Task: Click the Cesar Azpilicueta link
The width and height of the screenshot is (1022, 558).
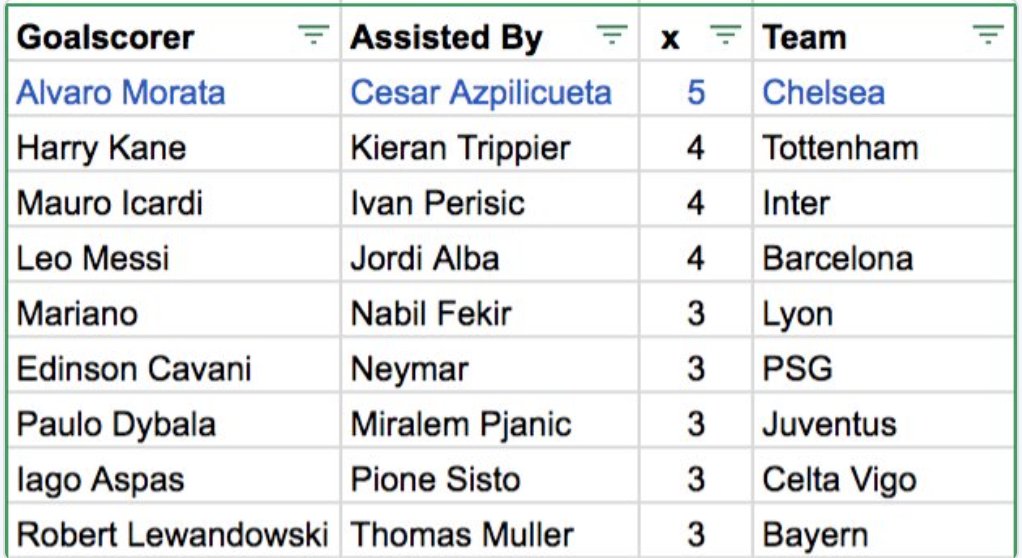Action: [481, 92]
